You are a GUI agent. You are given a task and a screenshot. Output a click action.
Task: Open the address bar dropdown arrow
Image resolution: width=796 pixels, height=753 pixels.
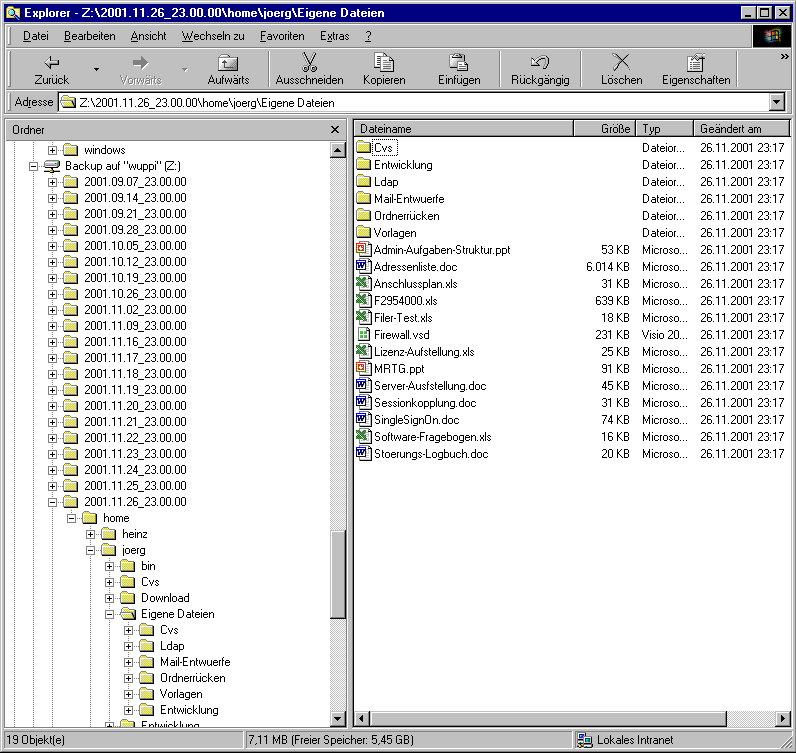(776, 102)
